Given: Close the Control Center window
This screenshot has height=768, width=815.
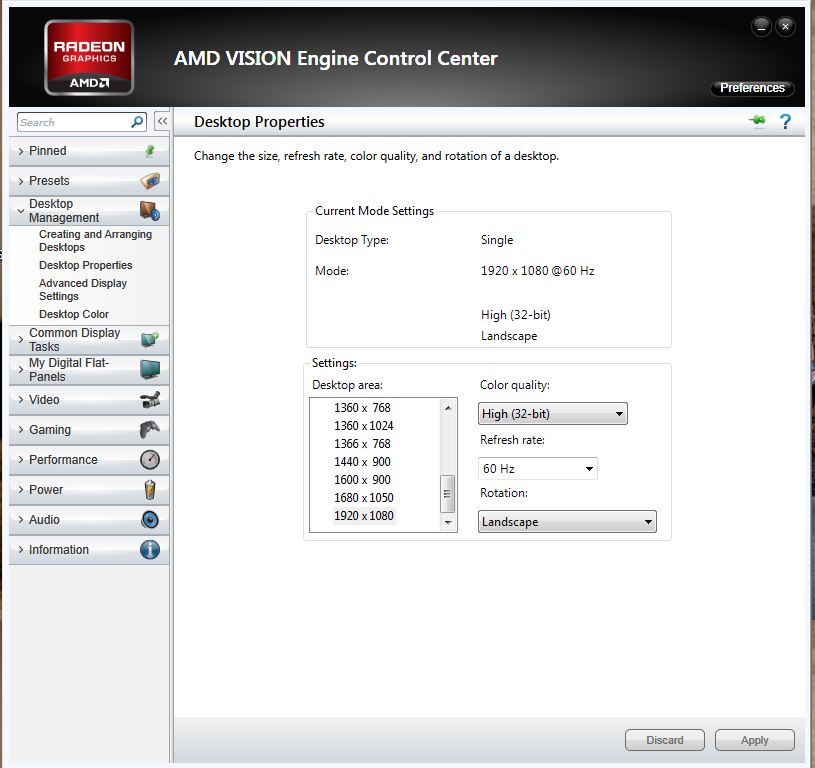Looking at the screenshot, I should pos(785,27).
